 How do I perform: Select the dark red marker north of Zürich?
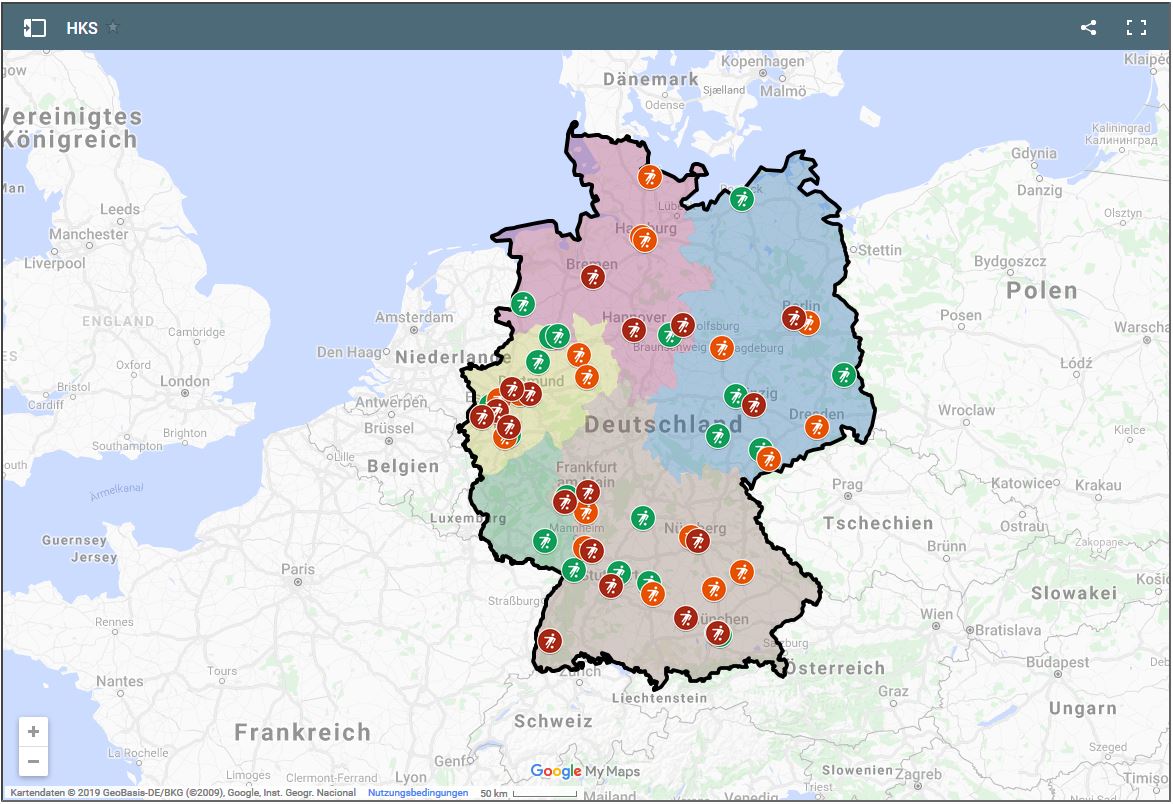[x=550, y=641]
